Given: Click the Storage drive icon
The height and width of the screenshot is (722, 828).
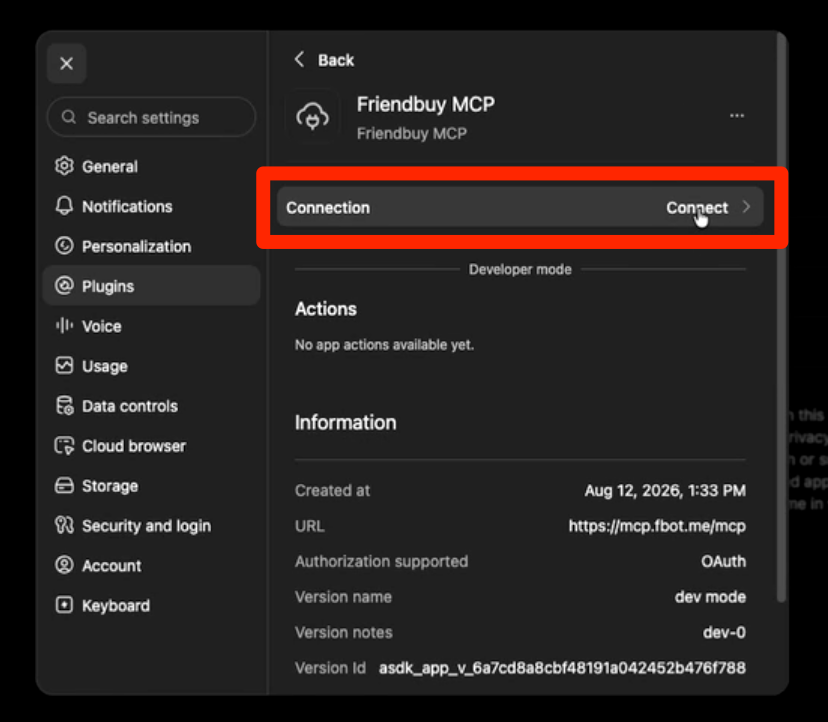Looking at the screenshot, I should (64, 485).
